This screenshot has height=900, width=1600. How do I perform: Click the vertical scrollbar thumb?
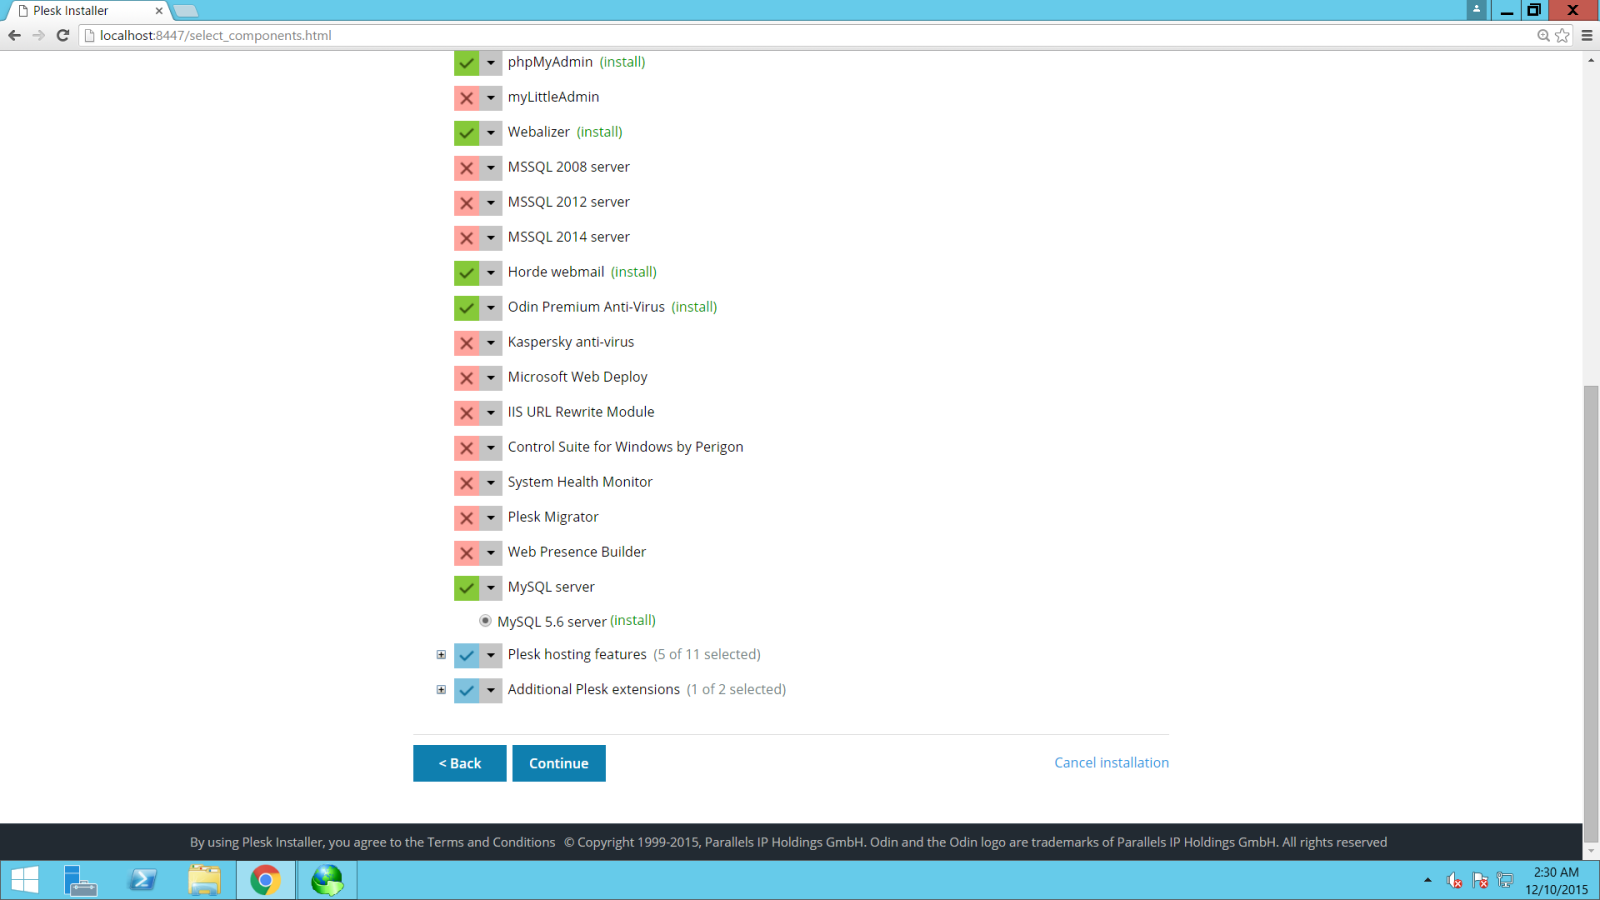[x=1591, y=614]
